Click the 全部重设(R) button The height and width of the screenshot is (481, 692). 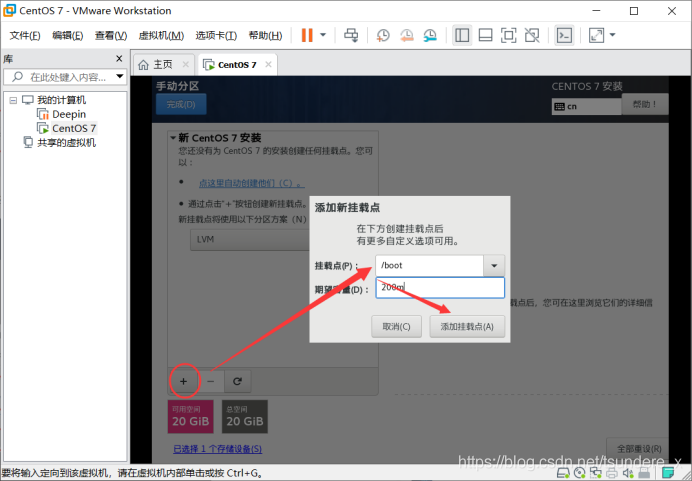point(639,449)
